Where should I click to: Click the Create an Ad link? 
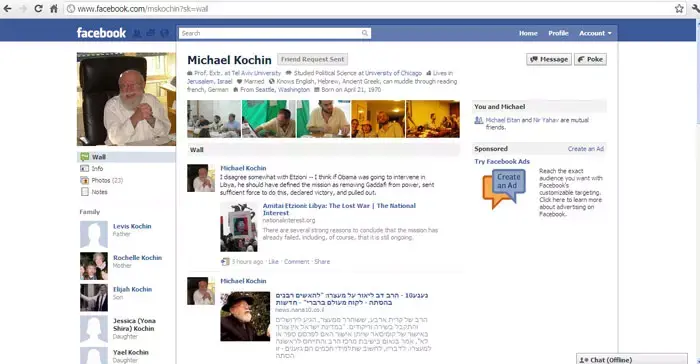tap(586, 149)
